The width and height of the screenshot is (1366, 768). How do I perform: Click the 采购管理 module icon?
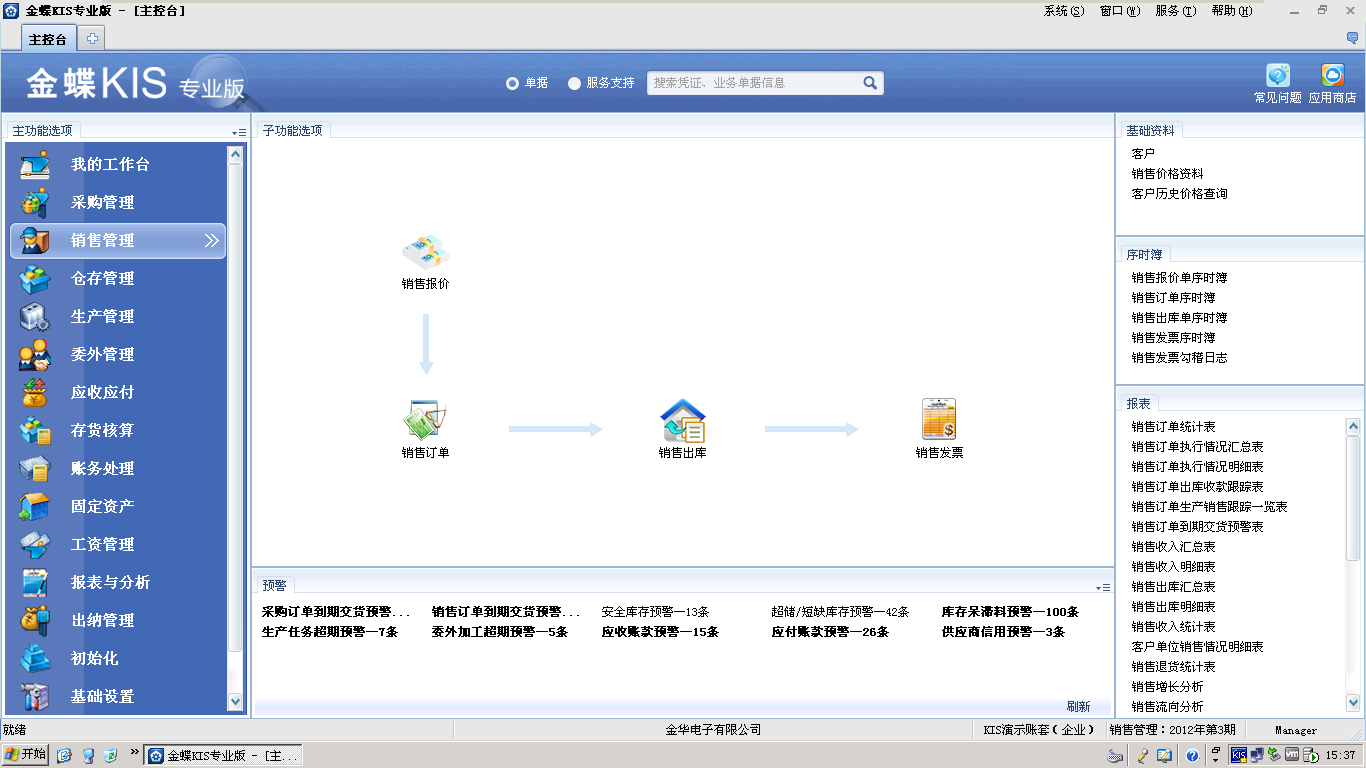point(35,202)
